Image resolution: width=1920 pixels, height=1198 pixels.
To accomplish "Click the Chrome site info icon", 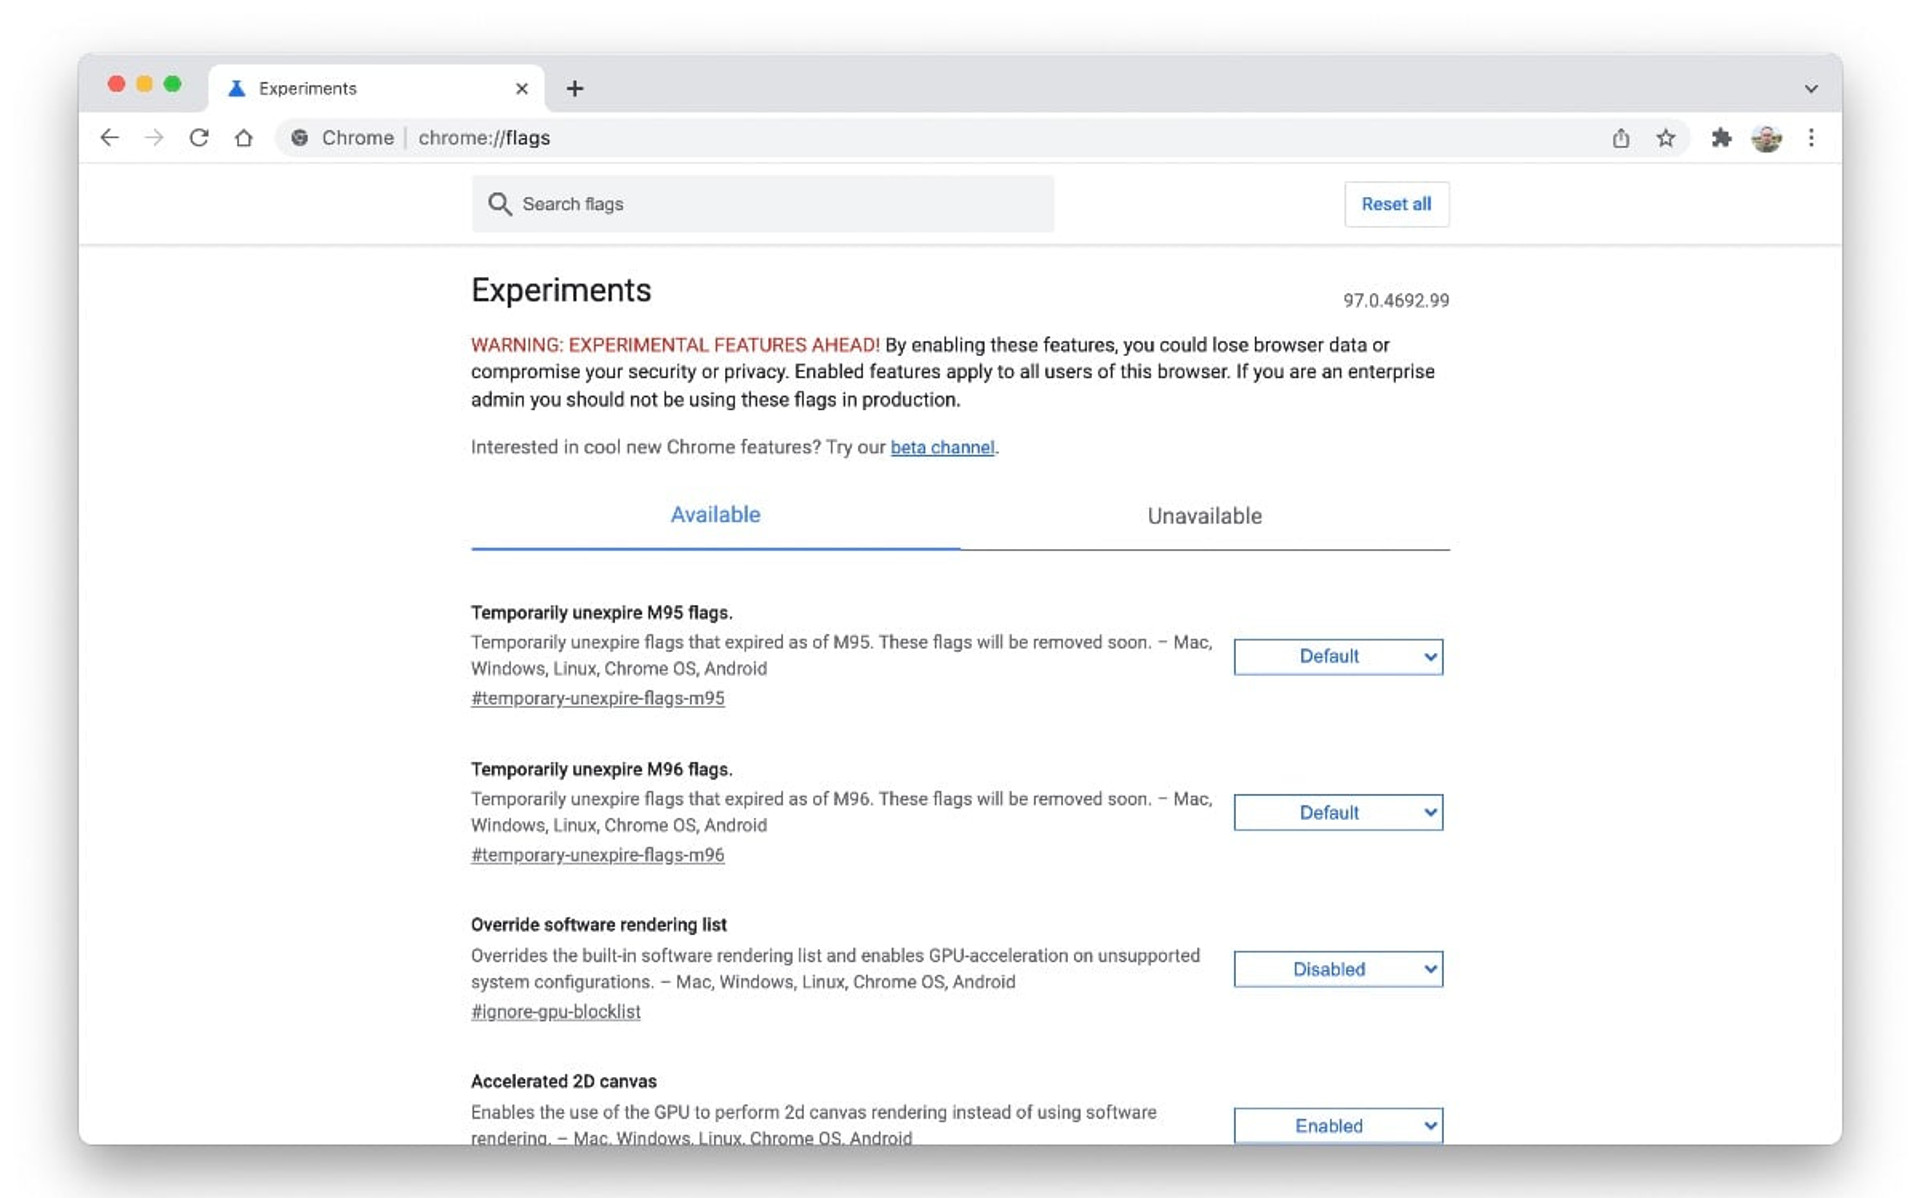I will (x=299, y=138).
